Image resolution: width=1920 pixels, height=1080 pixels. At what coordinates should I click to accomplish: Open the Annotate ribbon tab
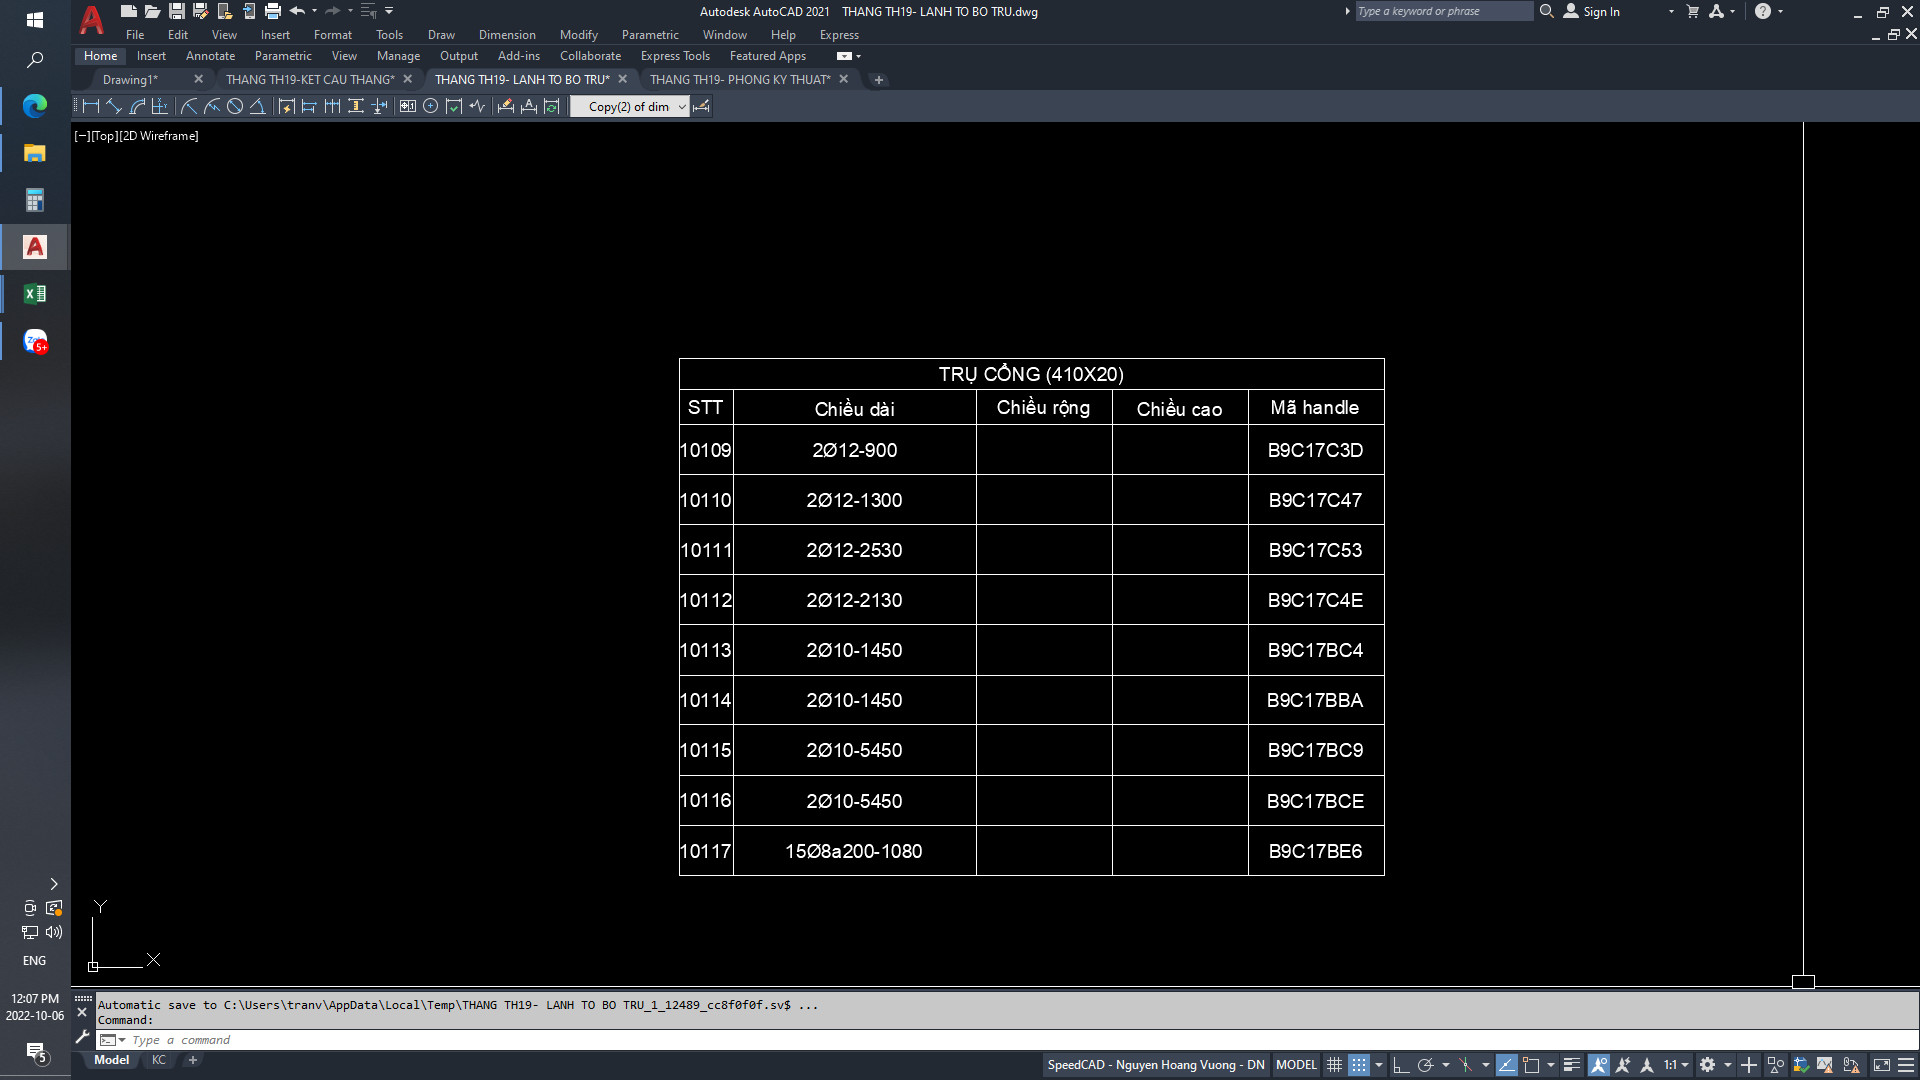pos(210,56)
